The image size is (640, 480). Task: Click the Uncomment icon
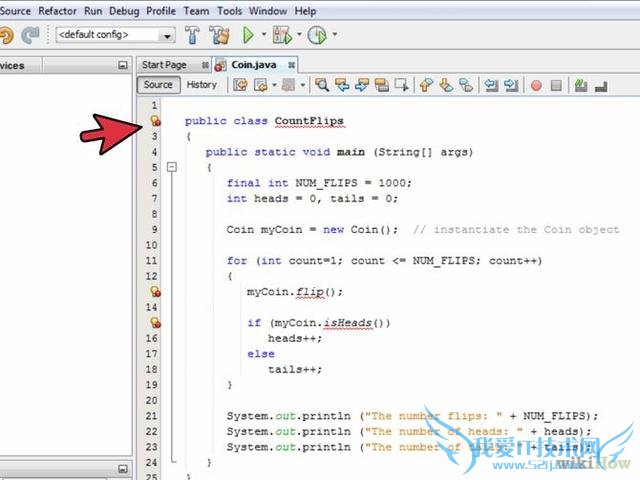601,86
